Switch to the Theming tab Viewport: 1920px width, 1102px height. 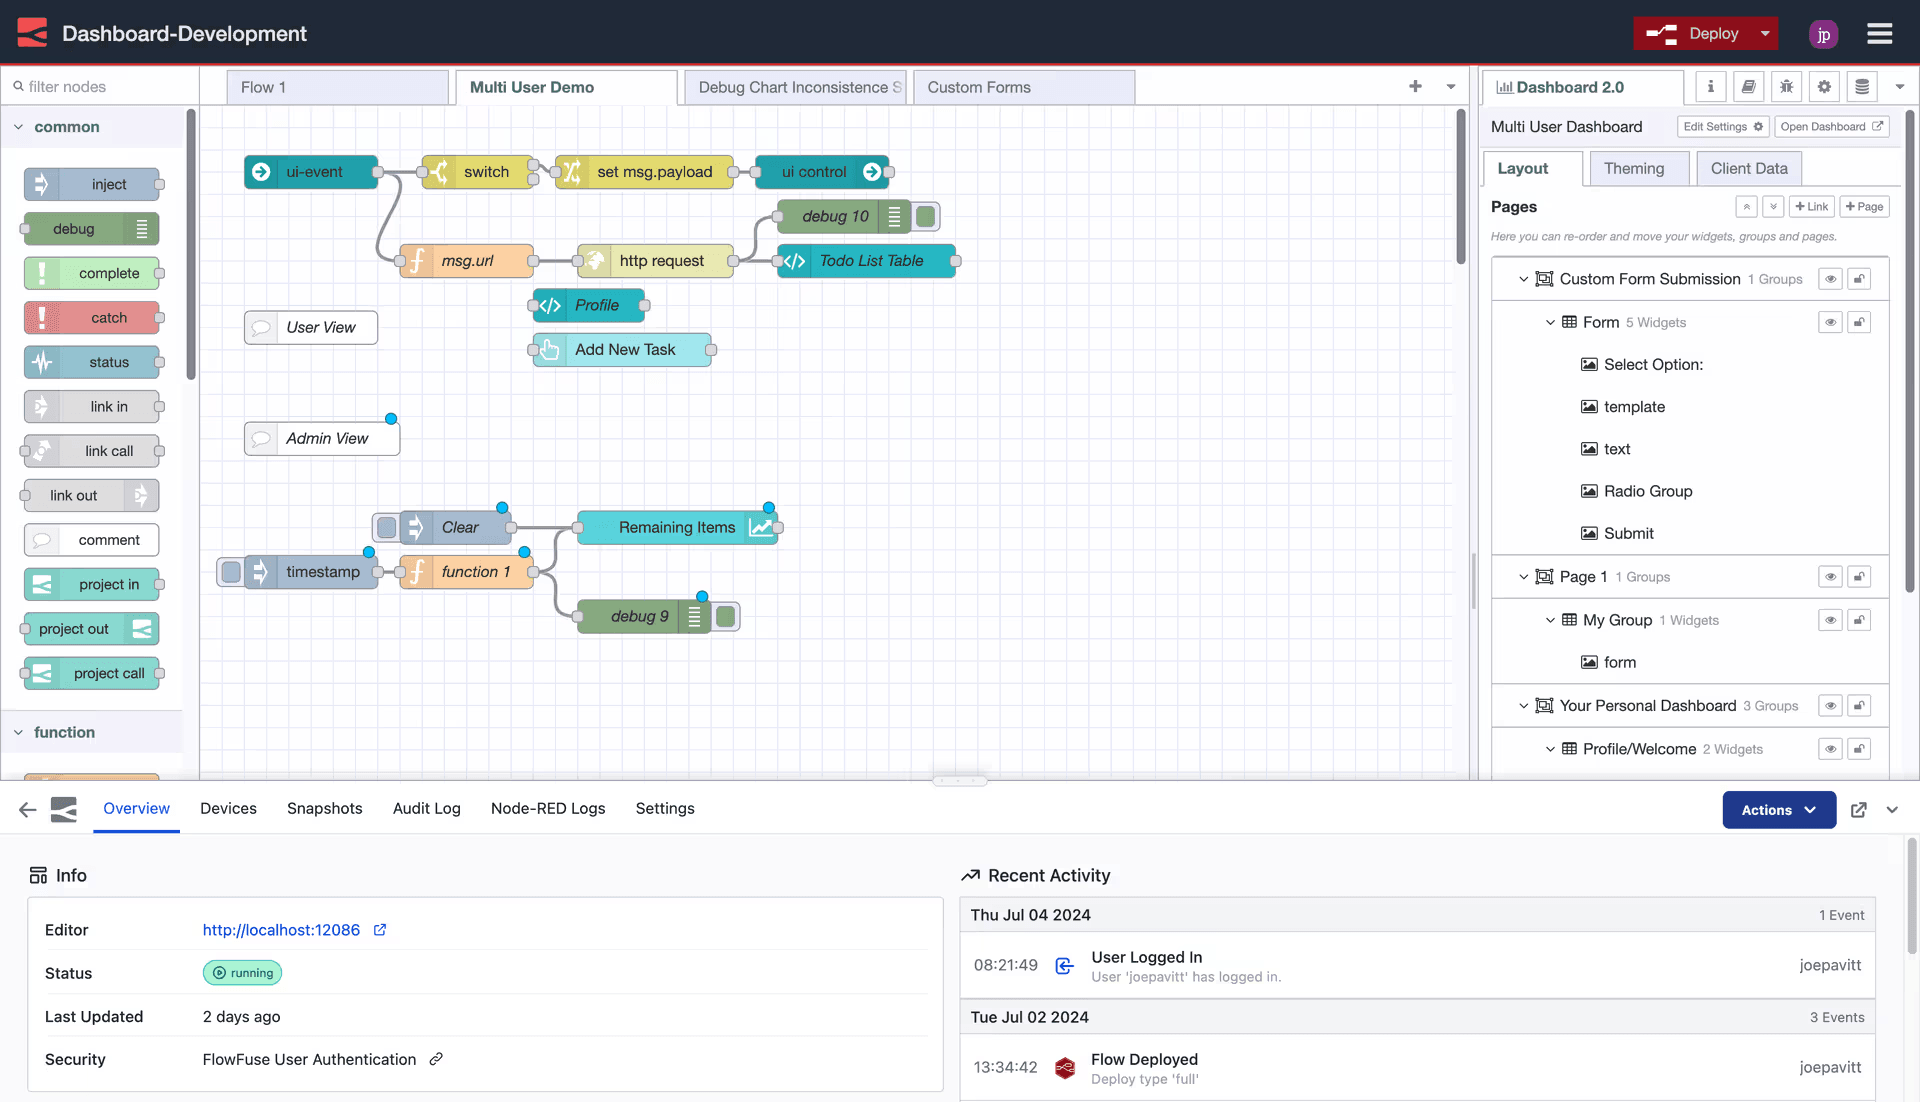[x=1637, y=168]
